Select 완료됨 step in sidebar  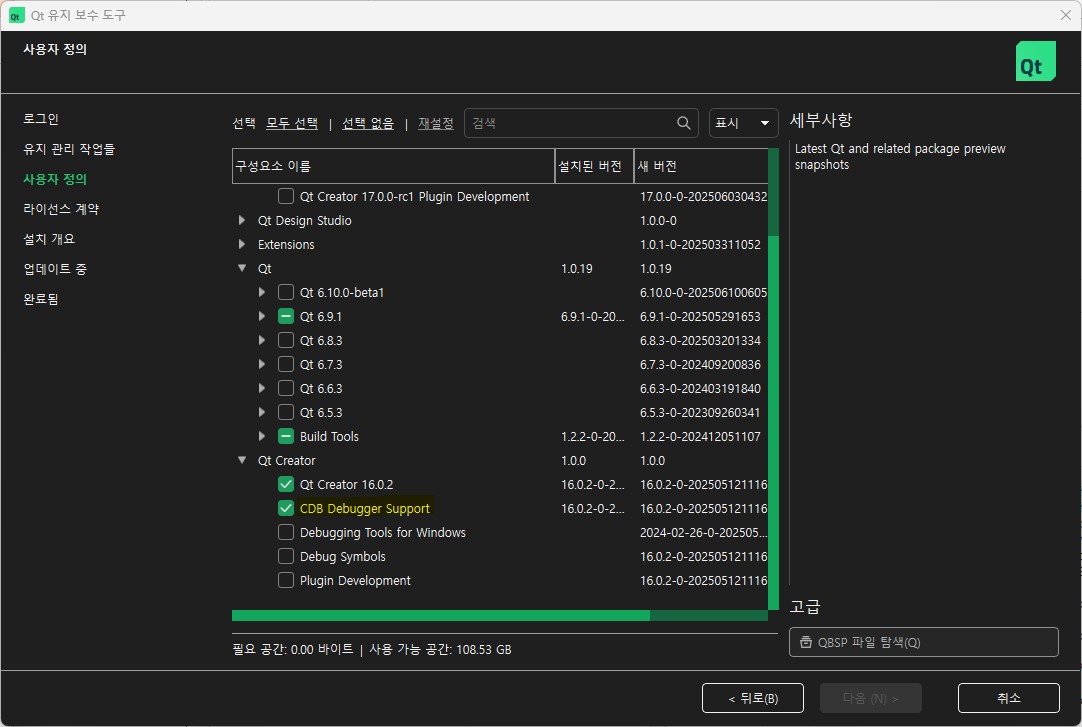(41, 299)
